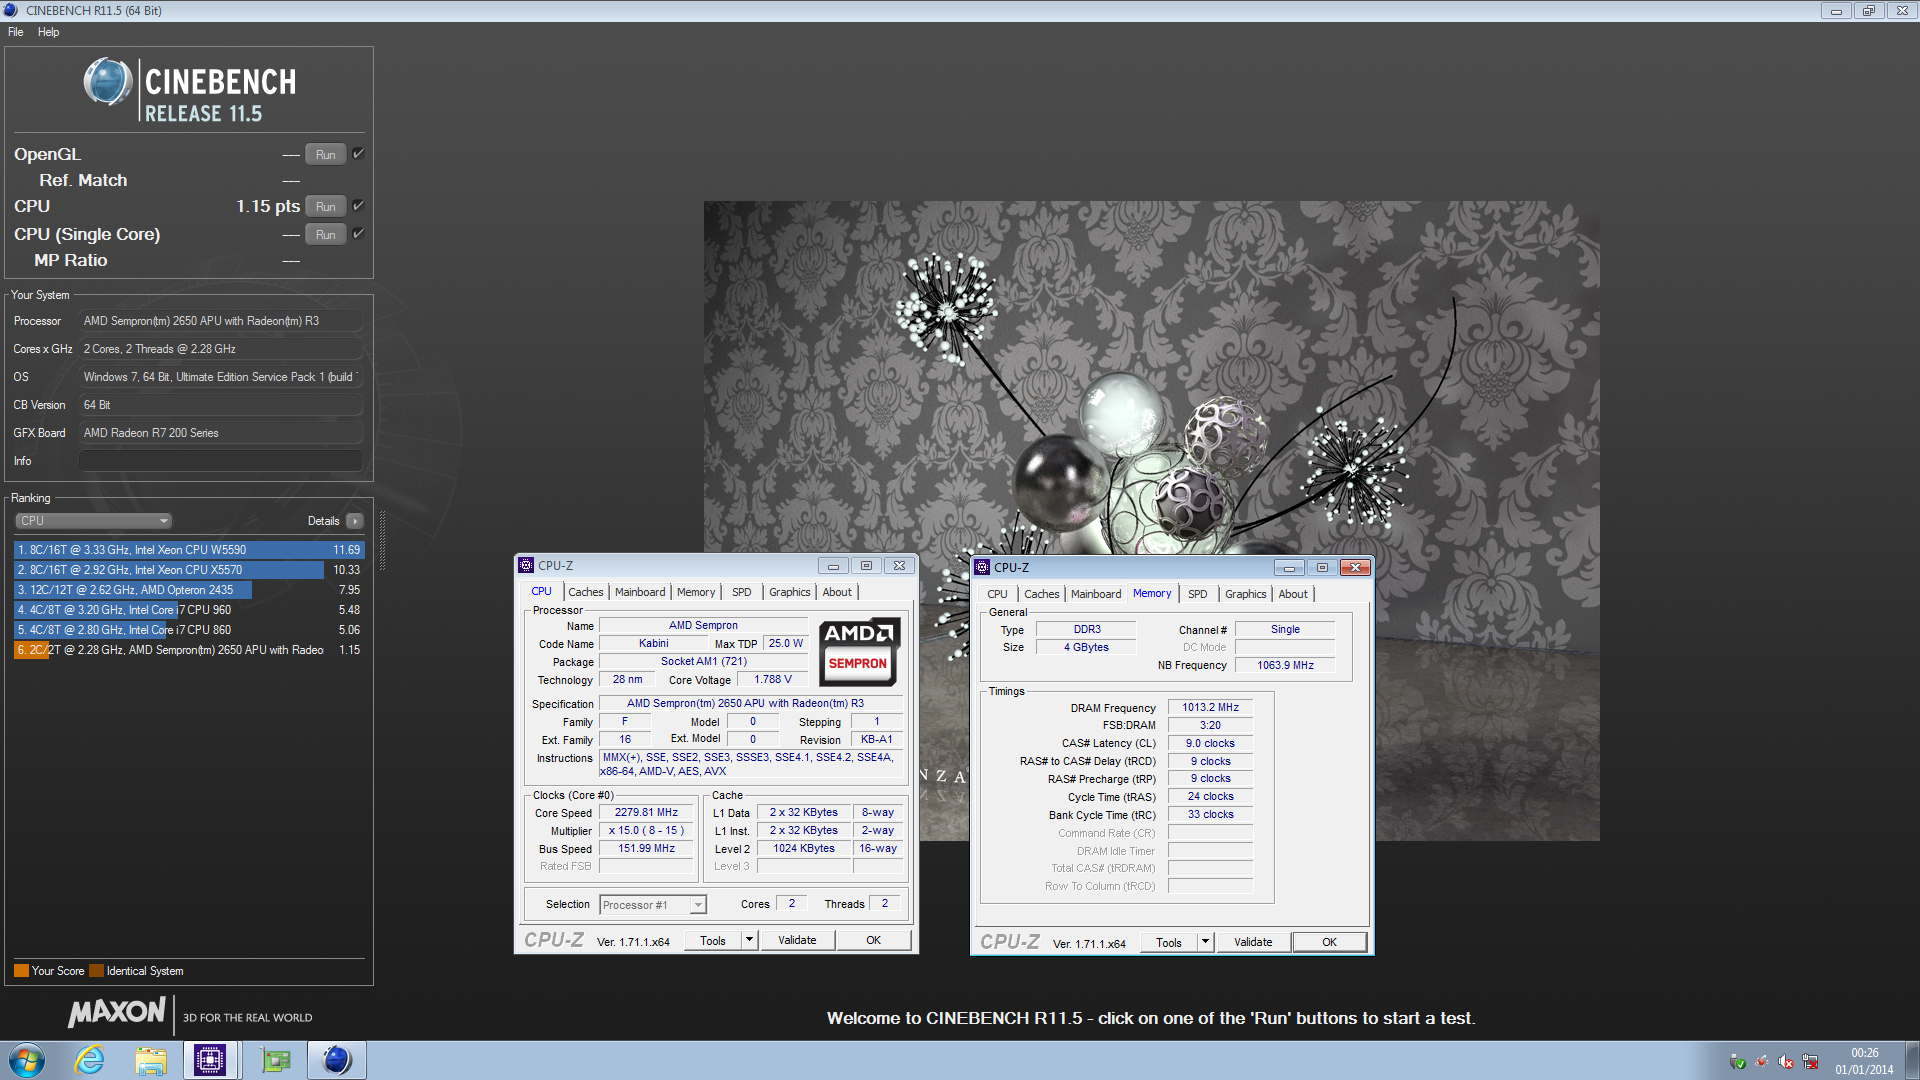The image size is (1920, 1080).
Task: Click Validate in right CPU-Z window
Action: point(1254,942)
